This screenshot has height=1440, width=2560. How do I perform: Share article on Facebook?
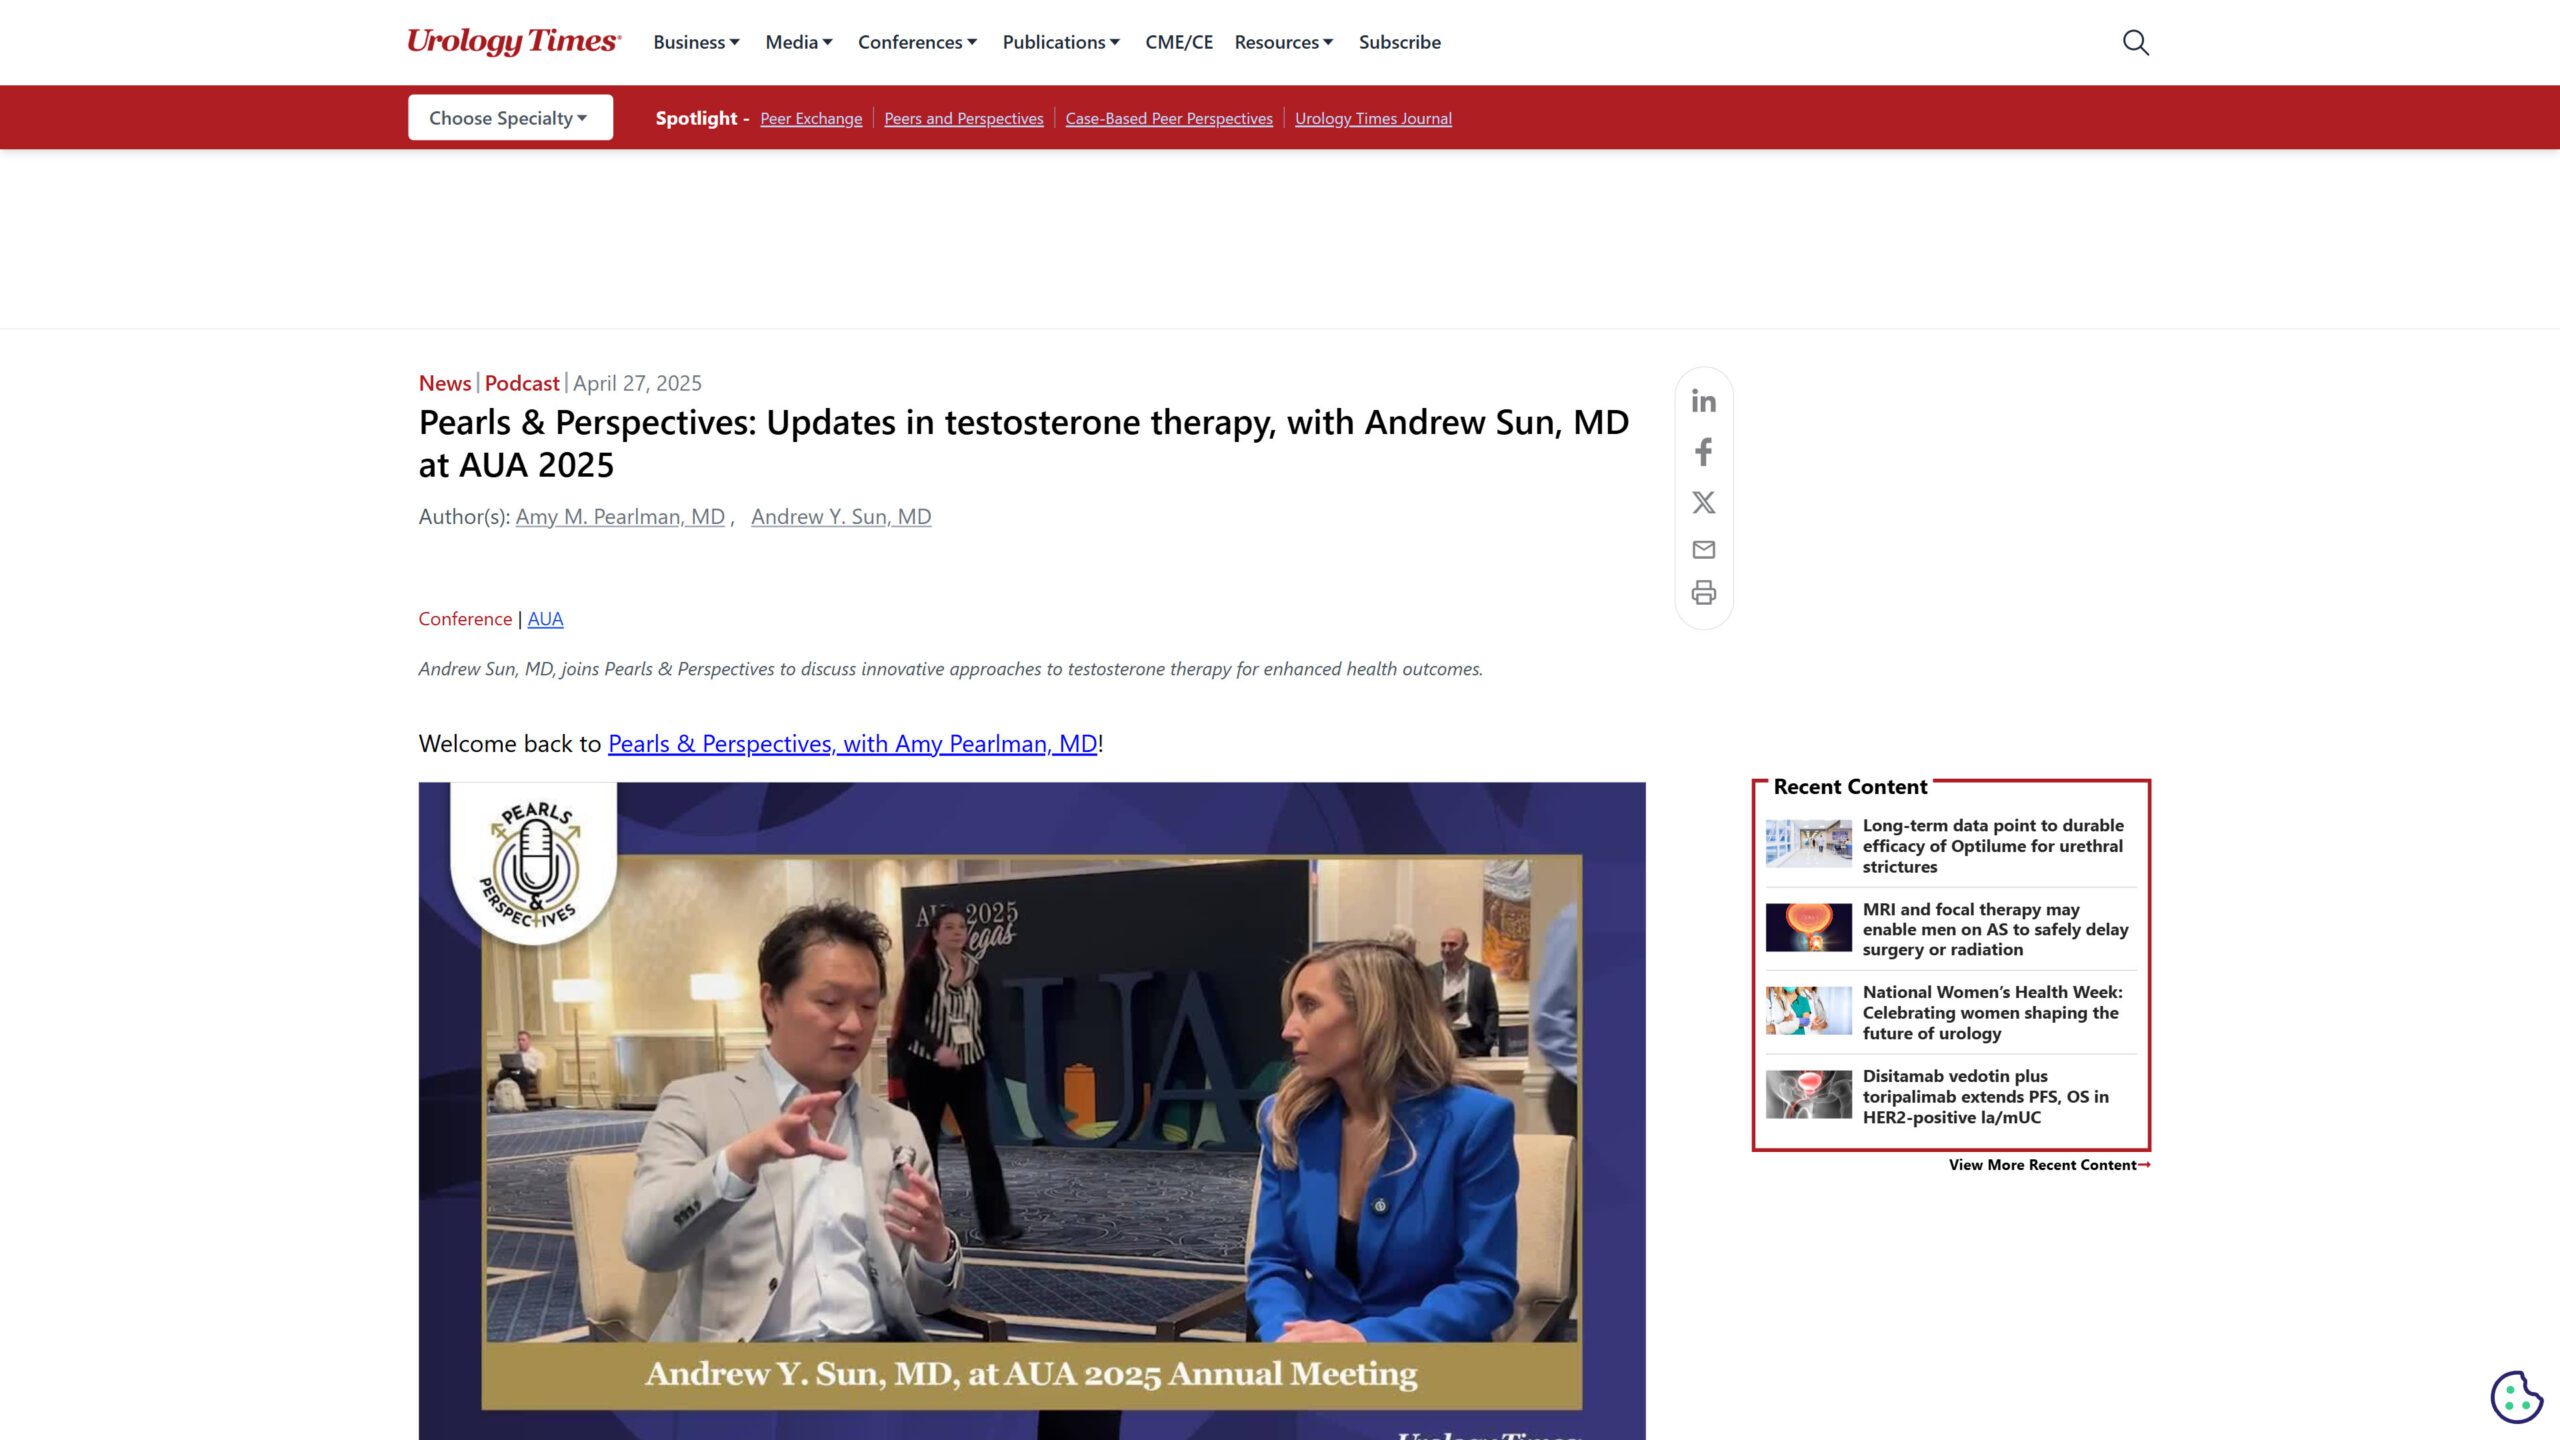click(x=1703, y=452)
